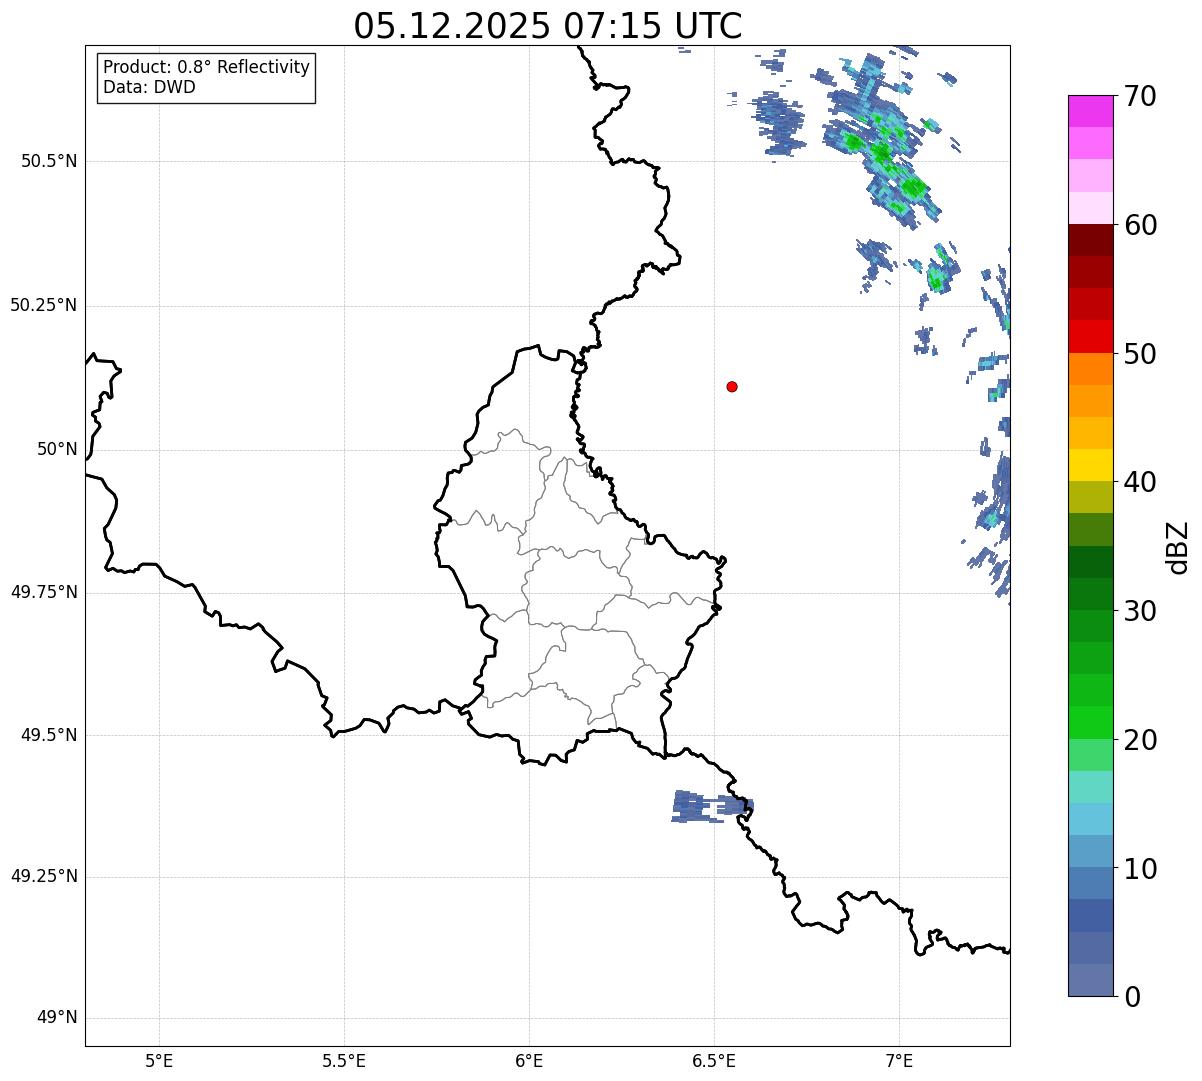Viewport: 1202px width, 1081px height.
Task: Click the 70 colorbar tick label
Action: point(1140,96)
